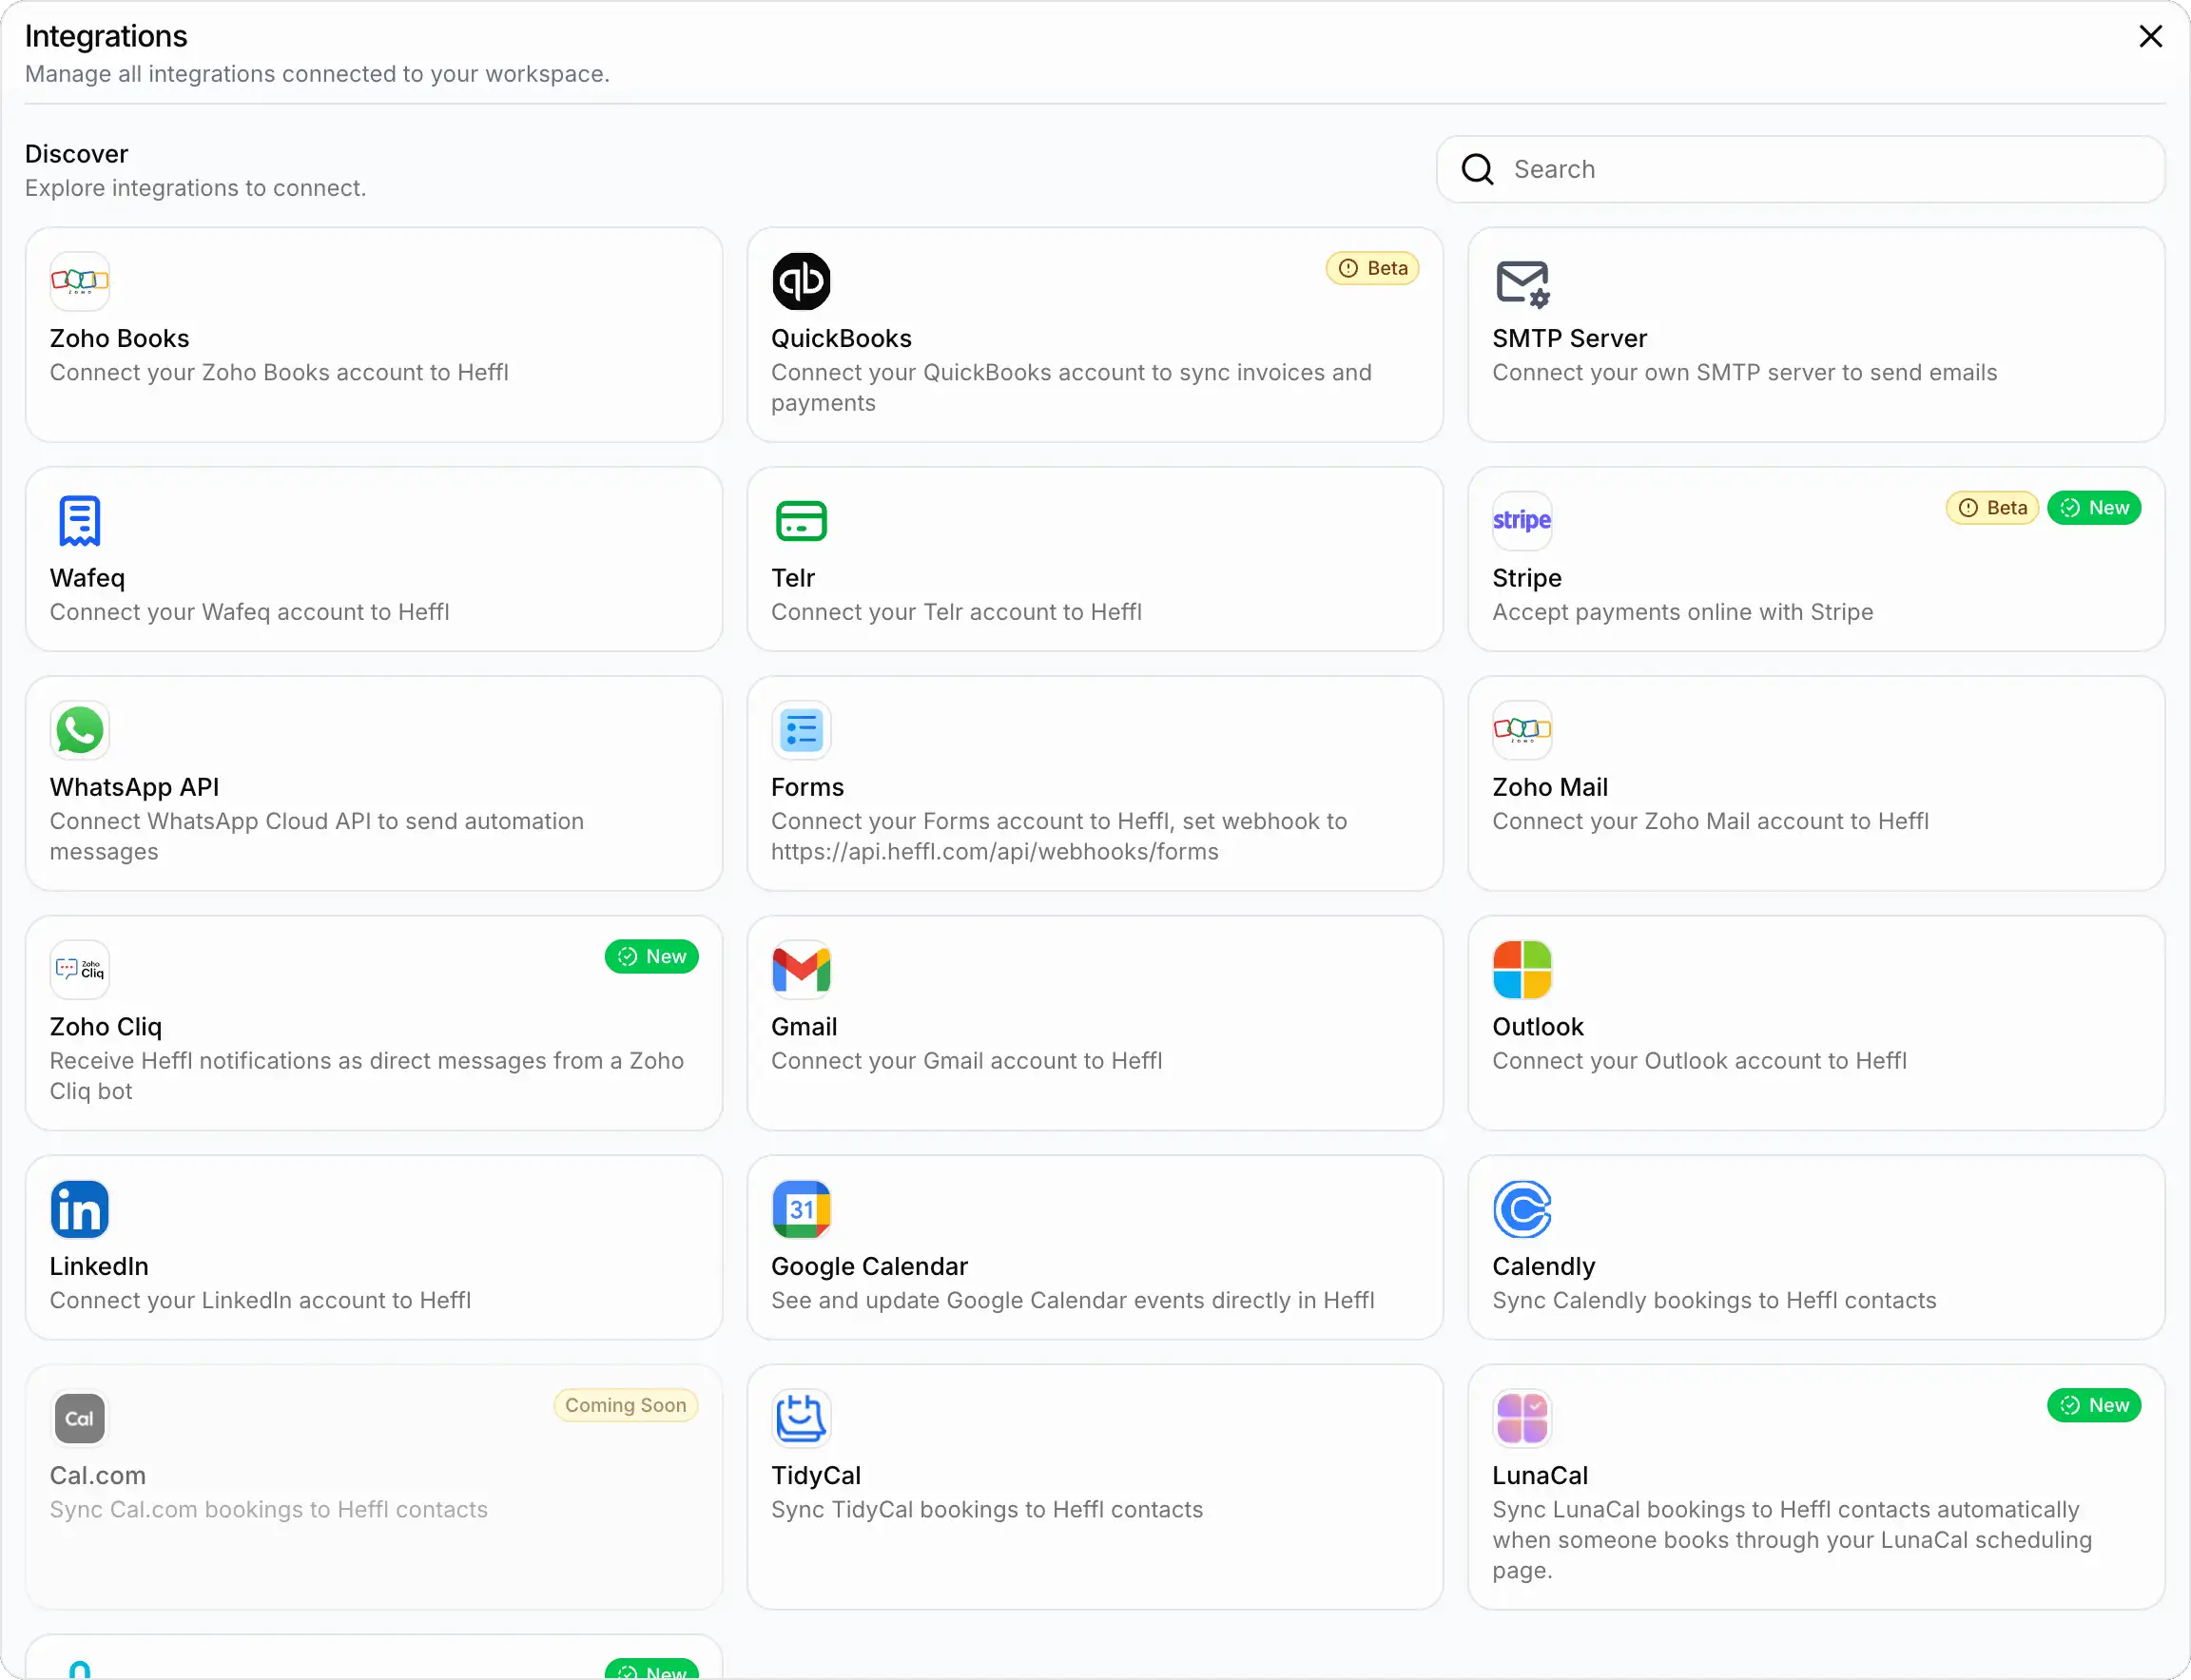Click the Coming Soon badge on Cal.com
Image resolution: width=2191 pixels, height=1680 pixels.
[626, 1405]
